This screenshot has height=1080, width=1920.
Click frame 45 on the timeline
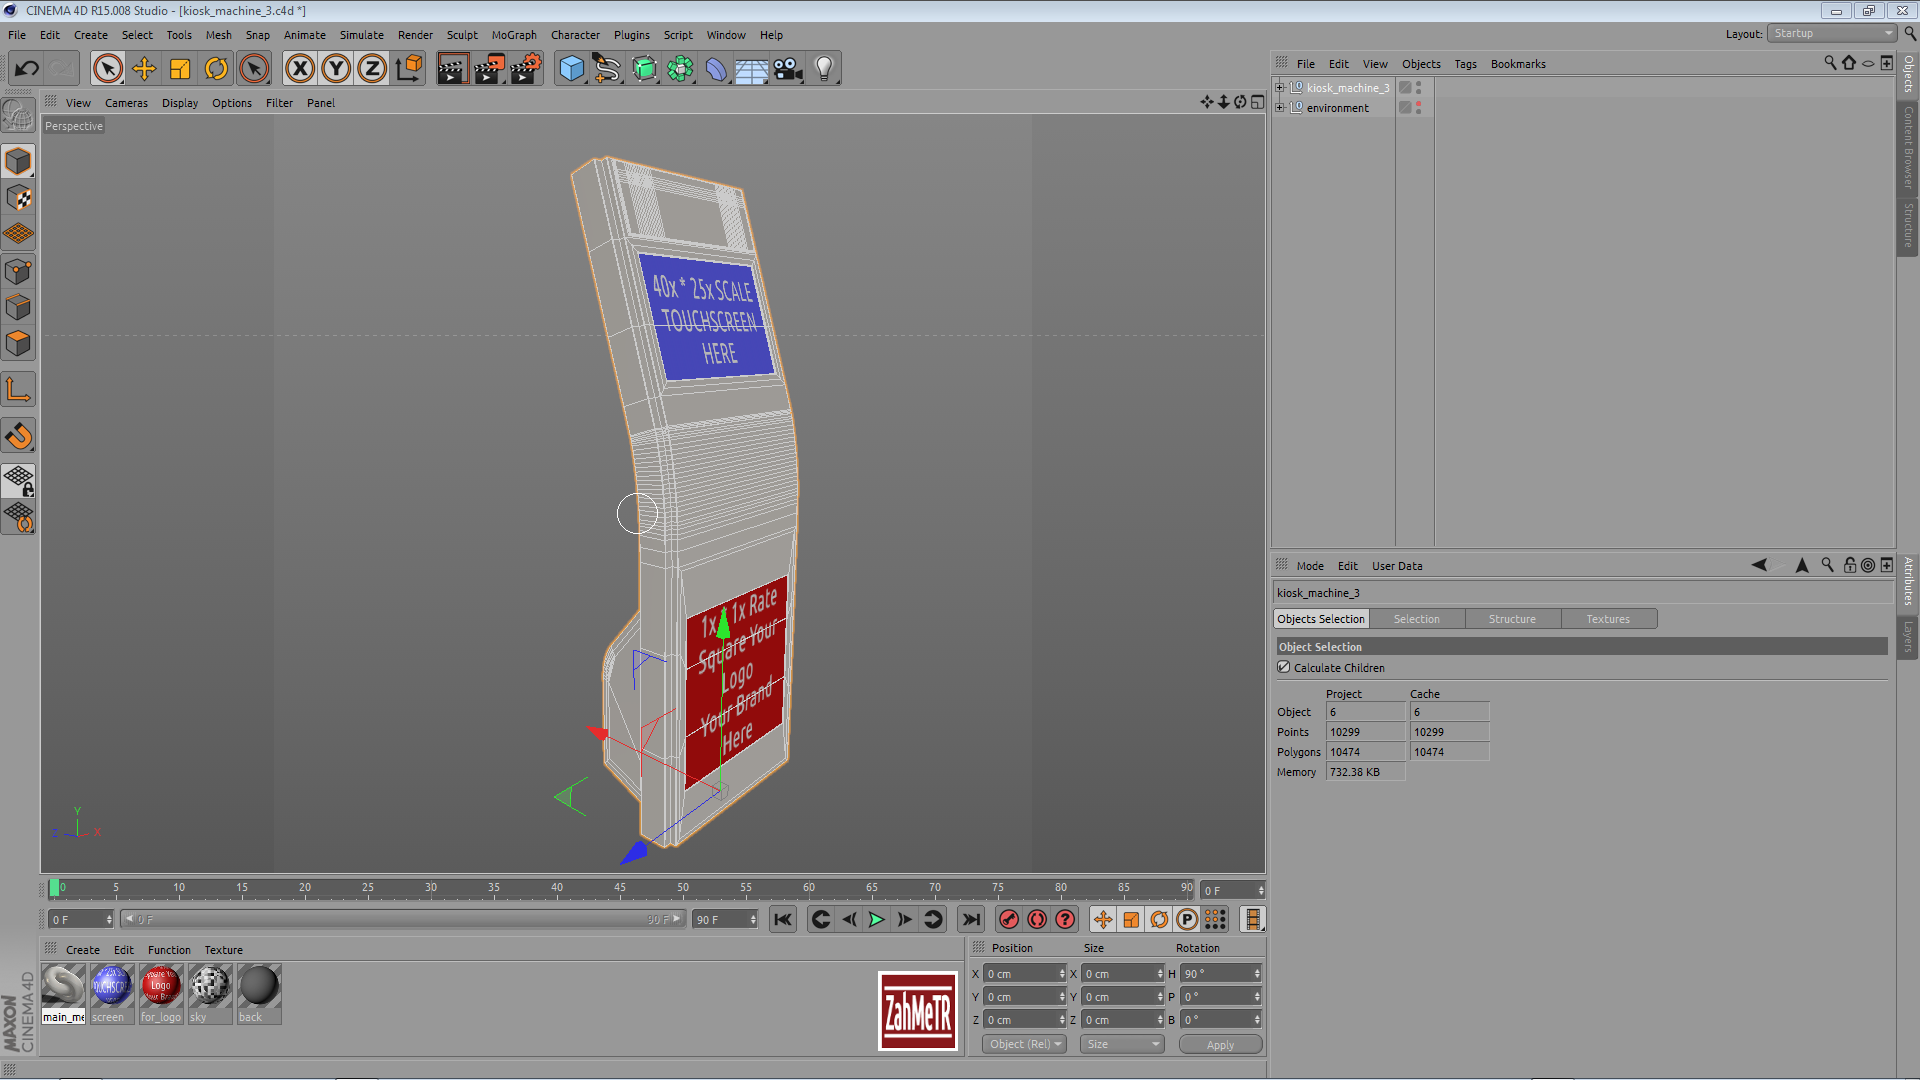pos(620,888)
